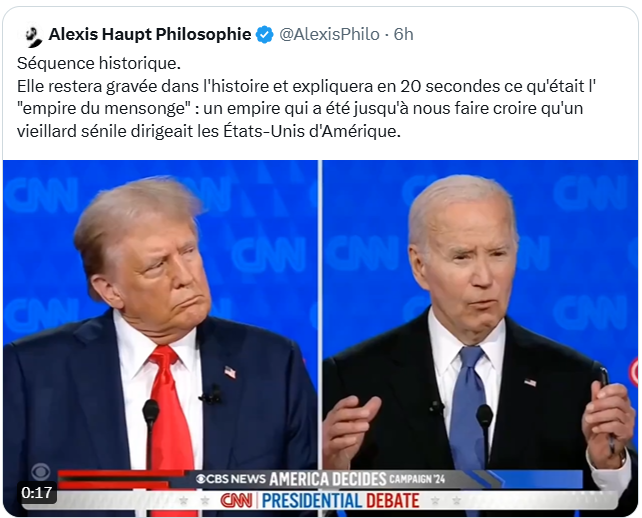The width and height of the screenshot is (642, 518).
Task: Click the 0:17 video duration badge
Action: (x=37, y=493)
